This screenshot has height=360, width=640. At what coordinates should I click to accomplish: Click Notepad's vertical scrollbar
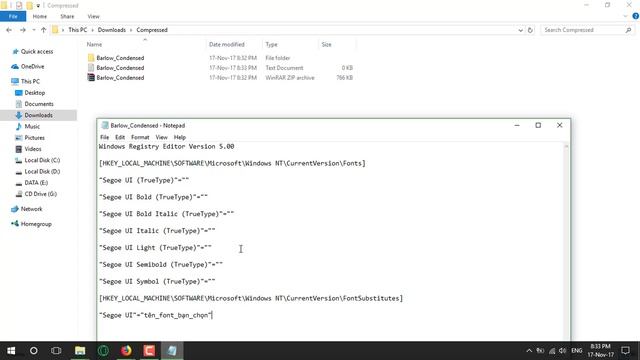[566, 241]
